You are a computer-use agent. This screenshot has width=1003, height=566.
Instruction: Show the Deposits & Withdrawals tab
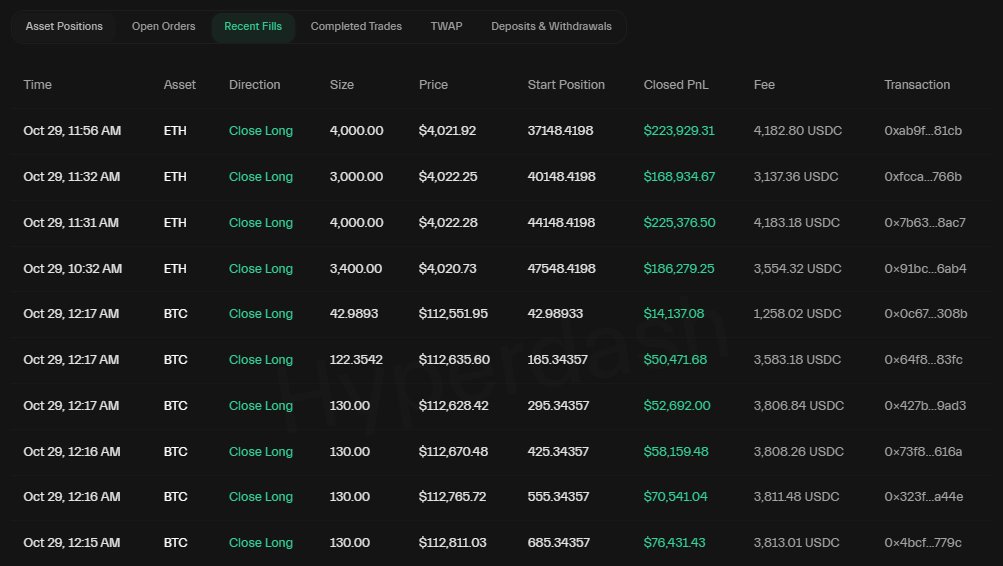(551, 27)
